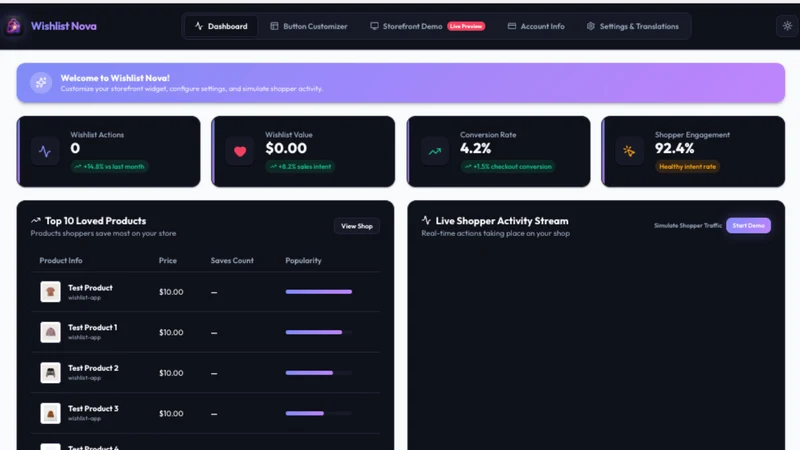Click the popularity bar for Test Product 3
Viewport: 800px width, 450px height.
pyautogui.click(x=319, y=413)
